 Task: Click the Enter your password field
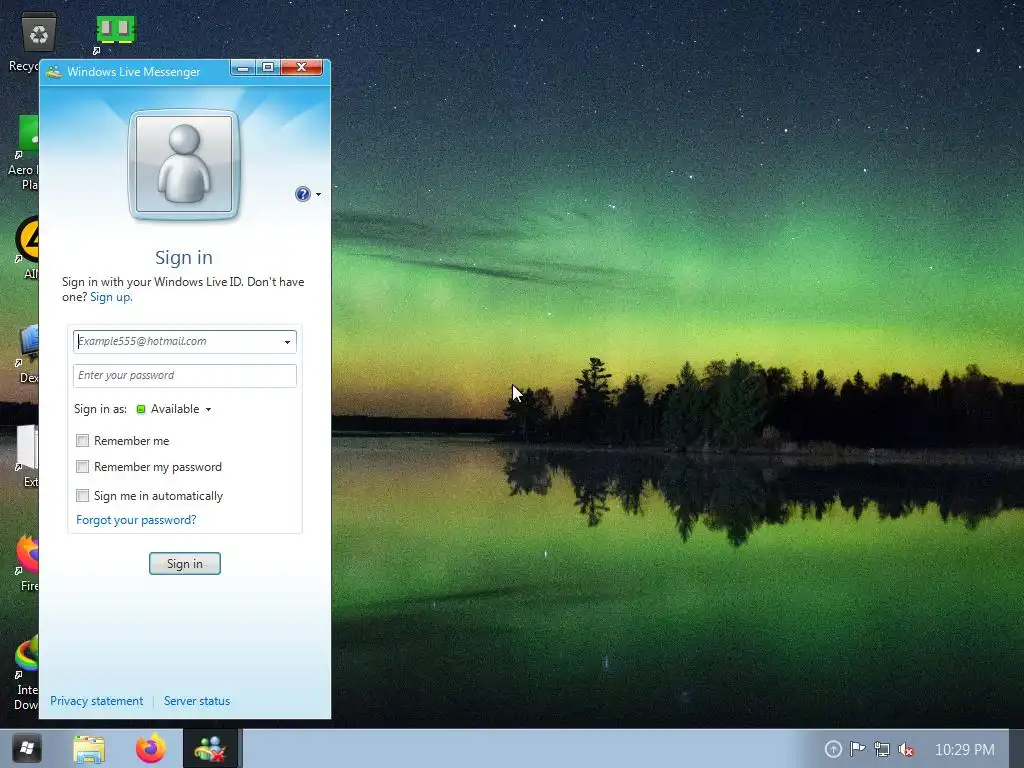(185, 376)
